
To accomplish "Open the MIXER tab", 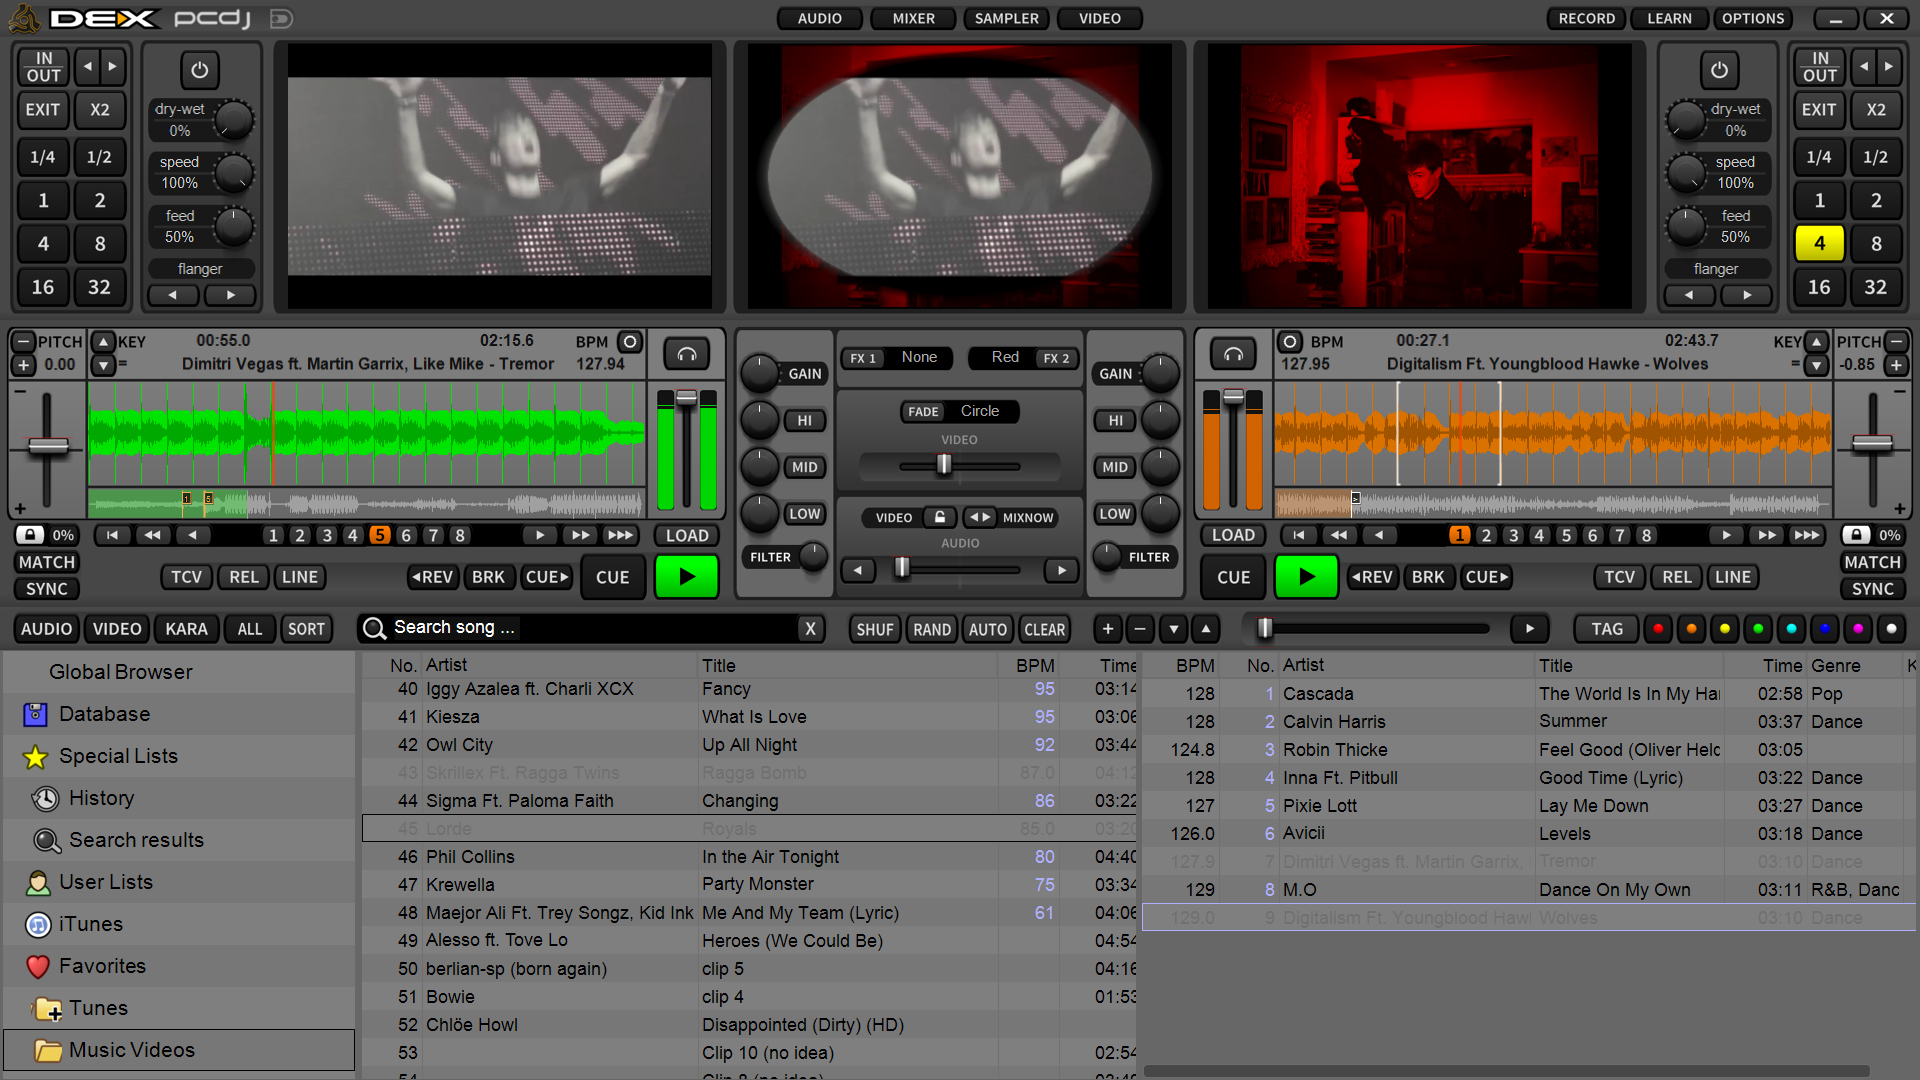I will coord(913,18).
